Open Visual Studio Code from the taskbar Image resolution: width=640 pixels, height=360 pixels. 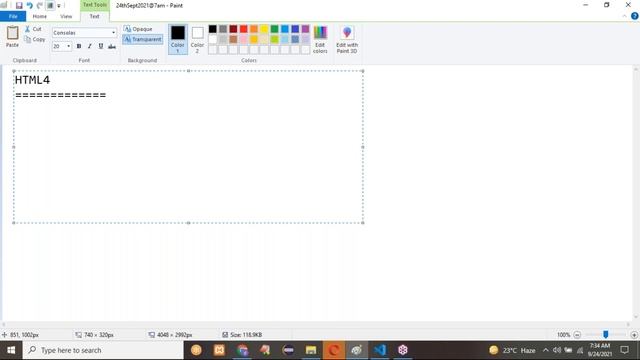[380, 350]
